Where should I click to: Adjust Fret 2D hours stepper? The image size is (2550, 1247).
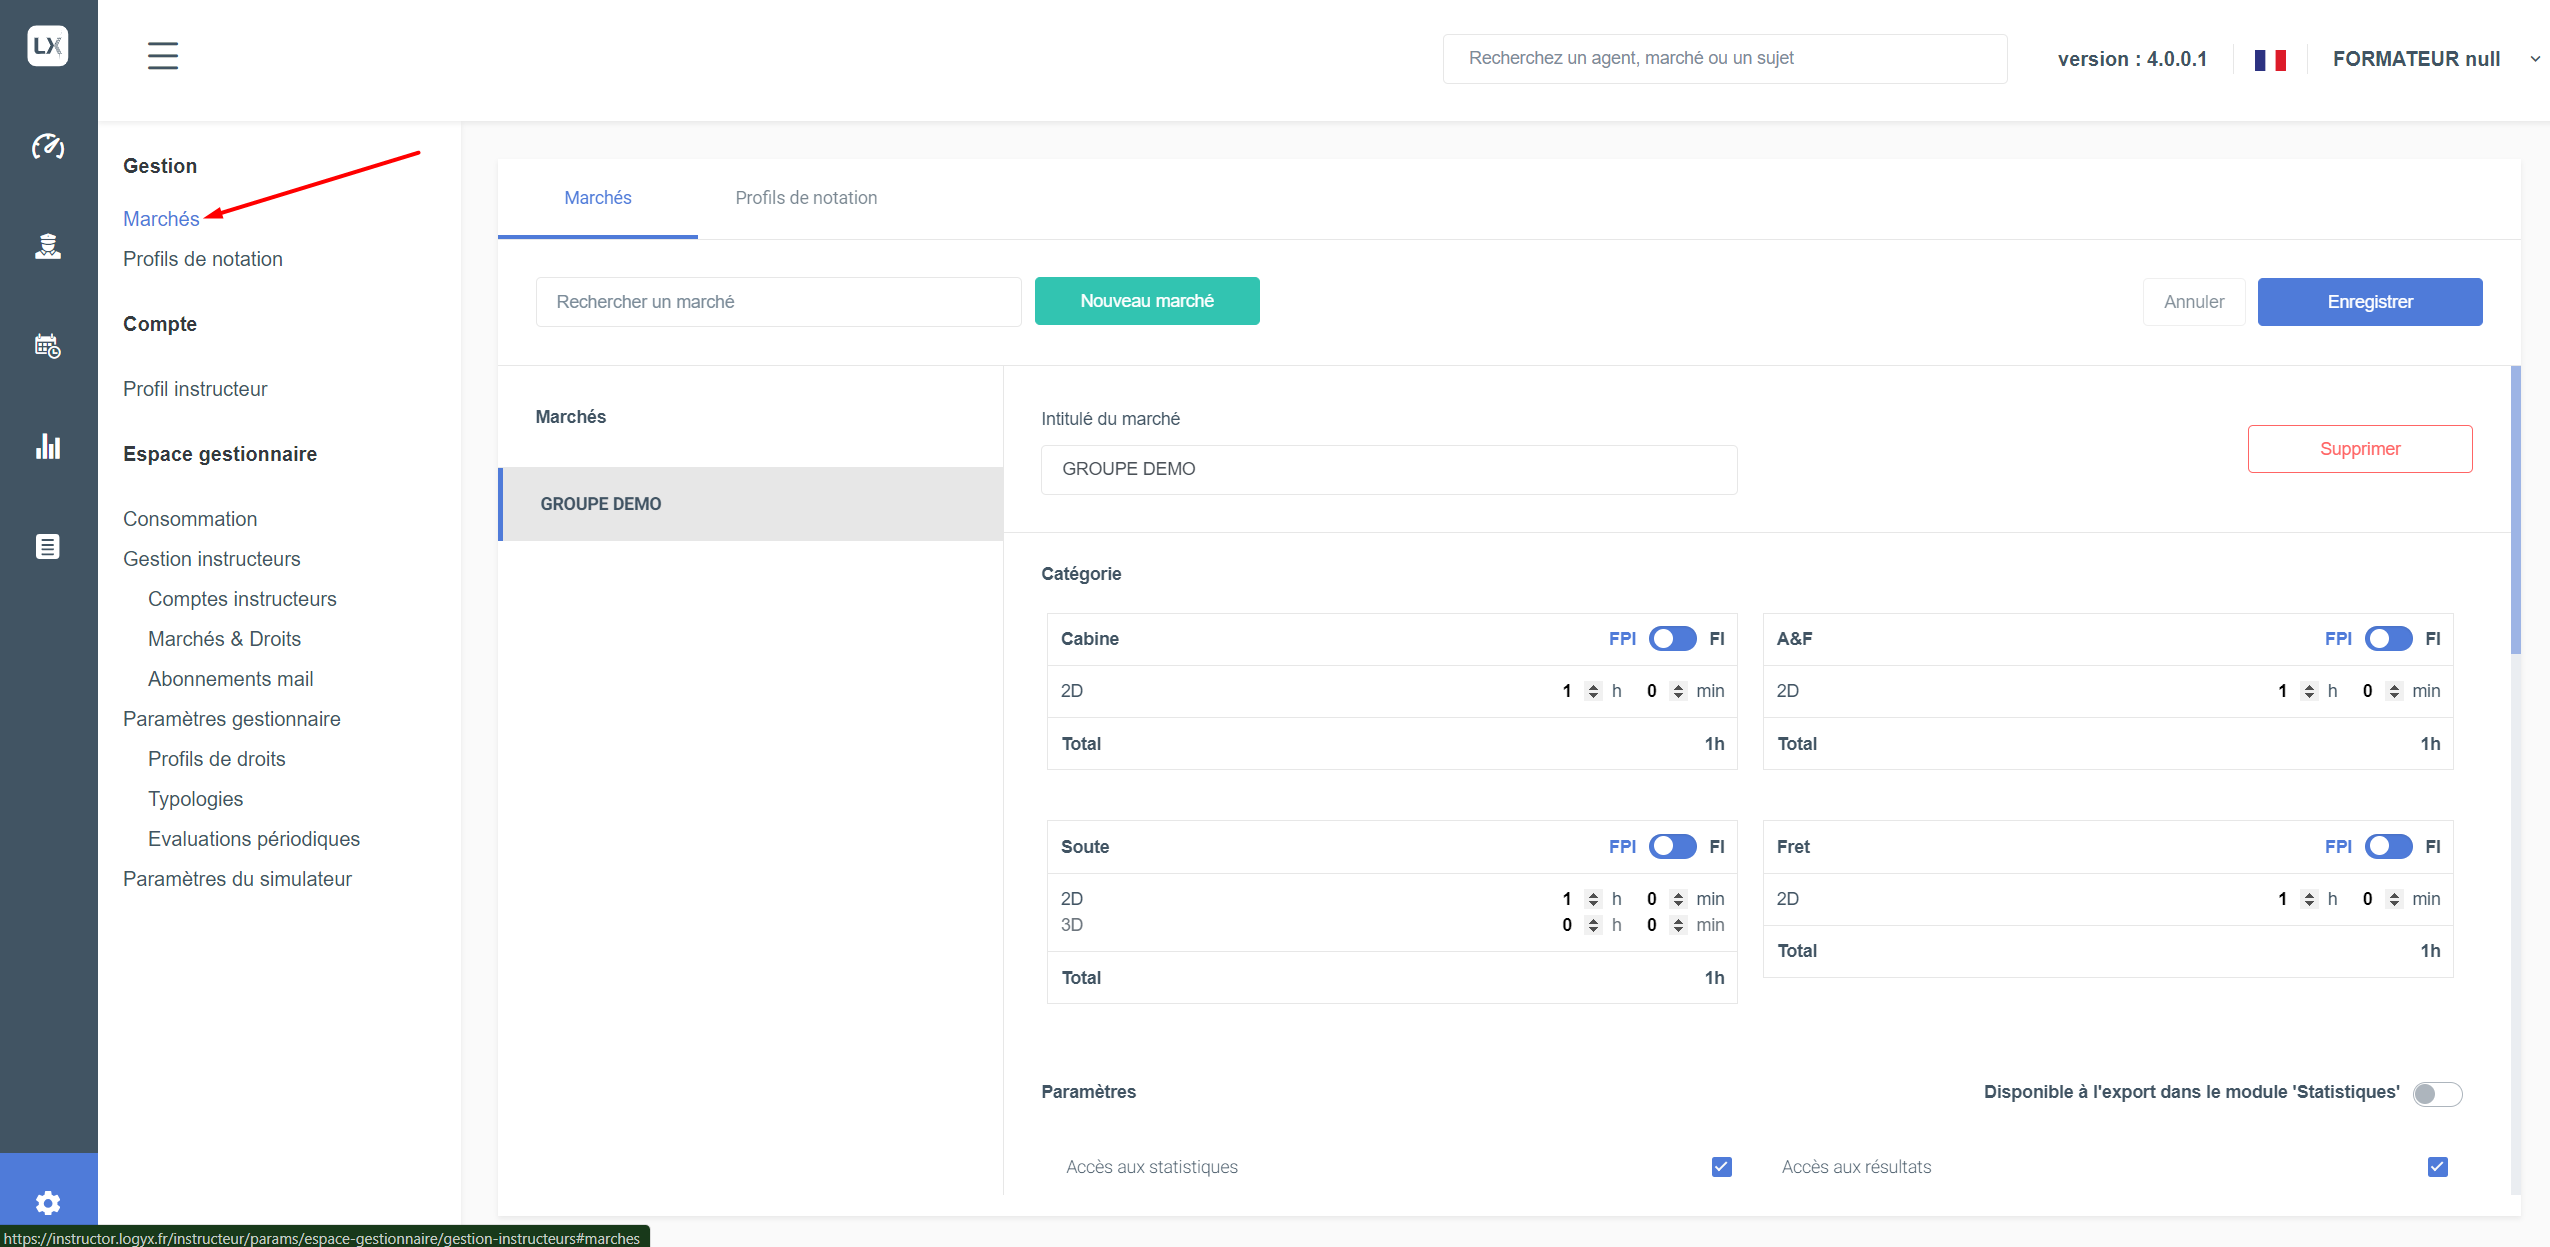pos(2309,899)
